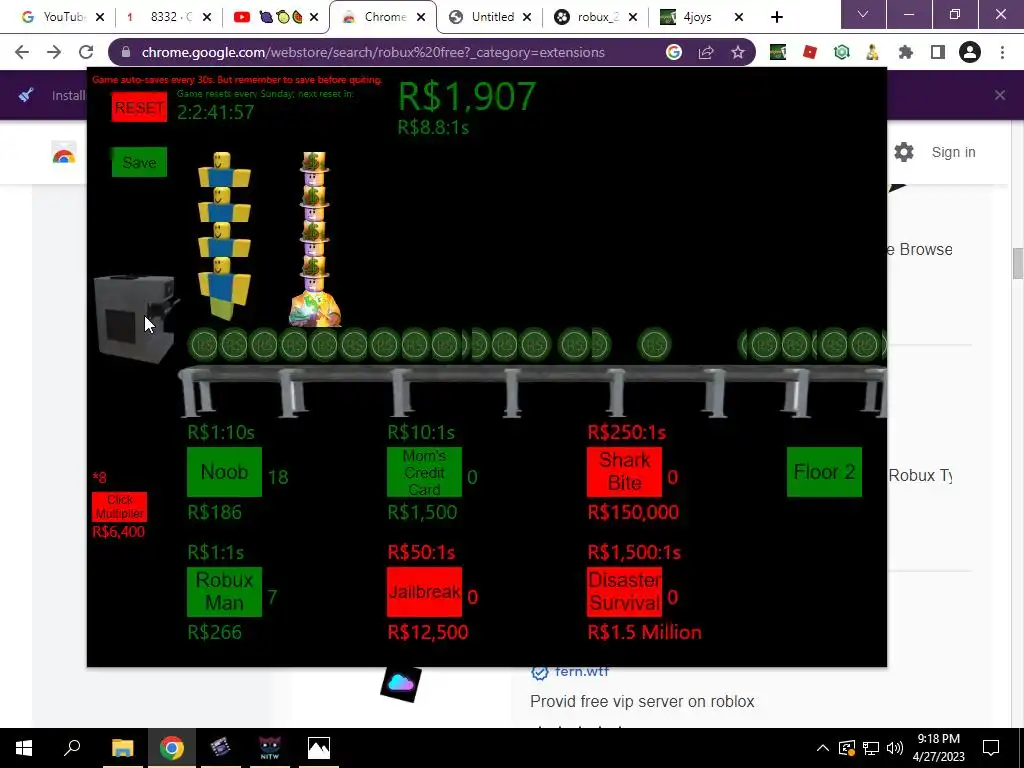The width and height of the screenshot is (1024, 768).
Task: Go back to previous page
Action: pyautogui.click(x=22, y=52)
